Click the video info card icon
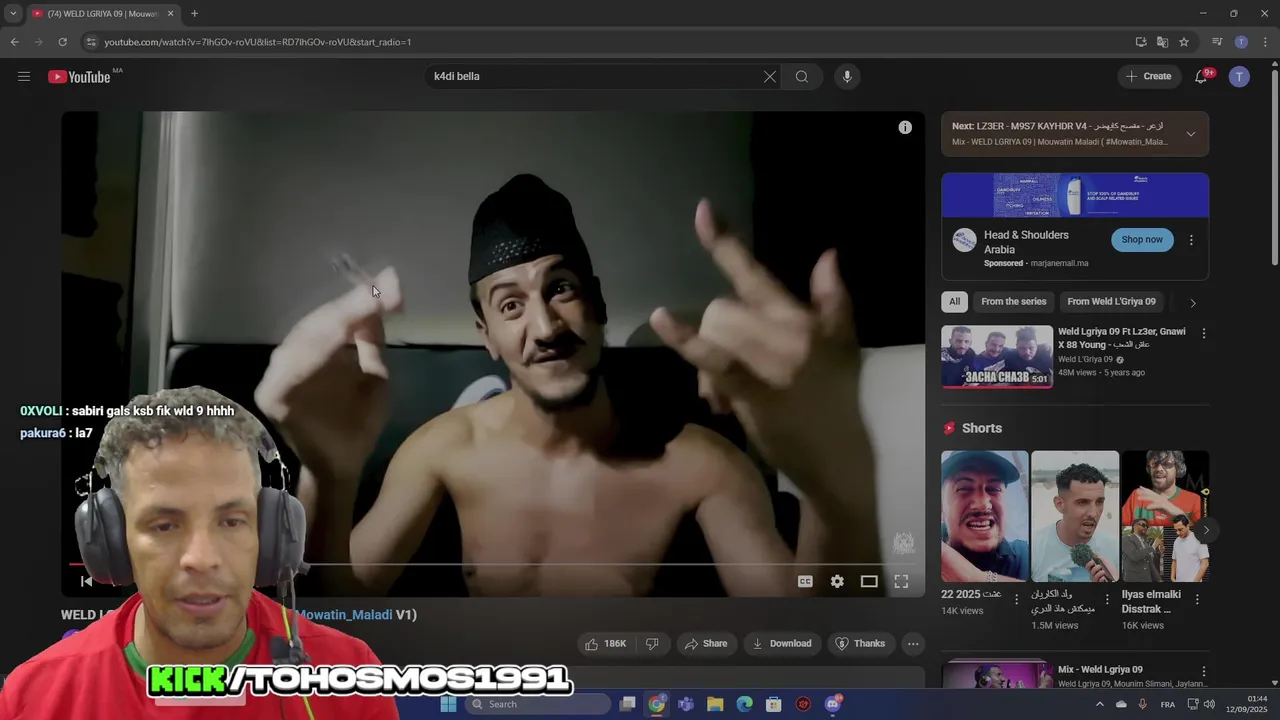 click(x=905, y=127)
